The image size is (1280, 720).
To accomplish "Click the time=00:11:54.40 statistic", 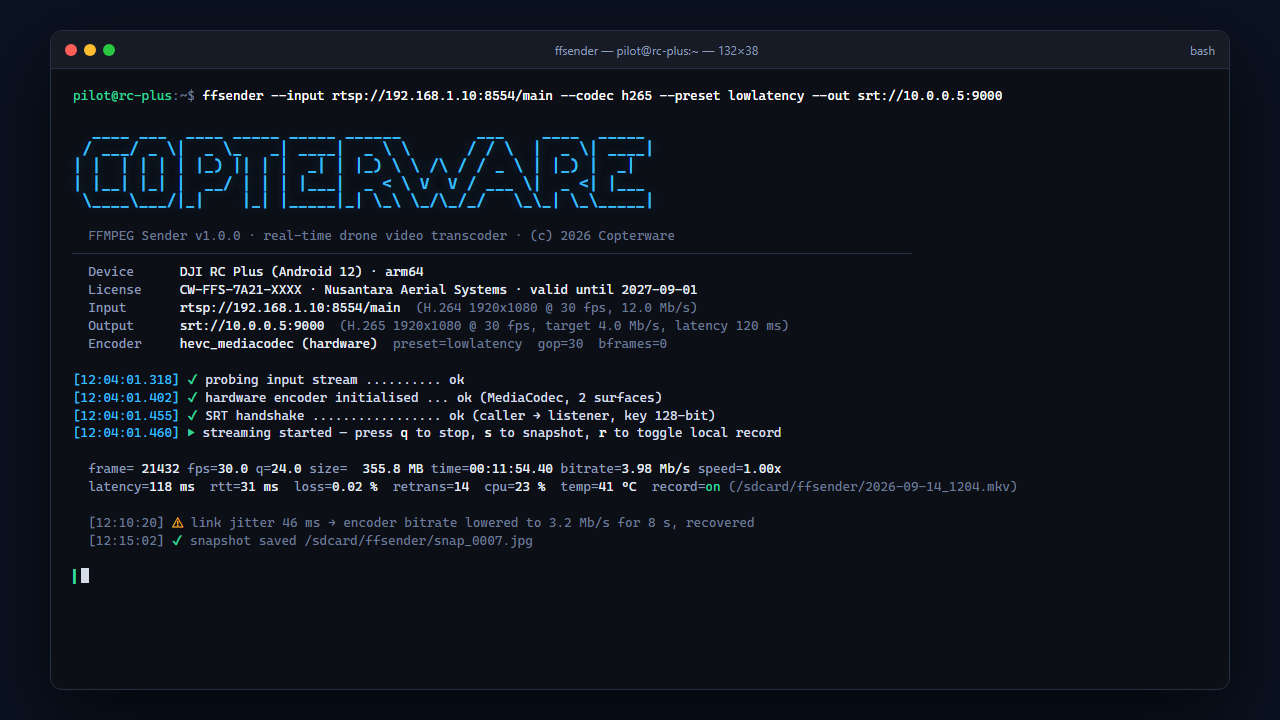I will point(492,469).
